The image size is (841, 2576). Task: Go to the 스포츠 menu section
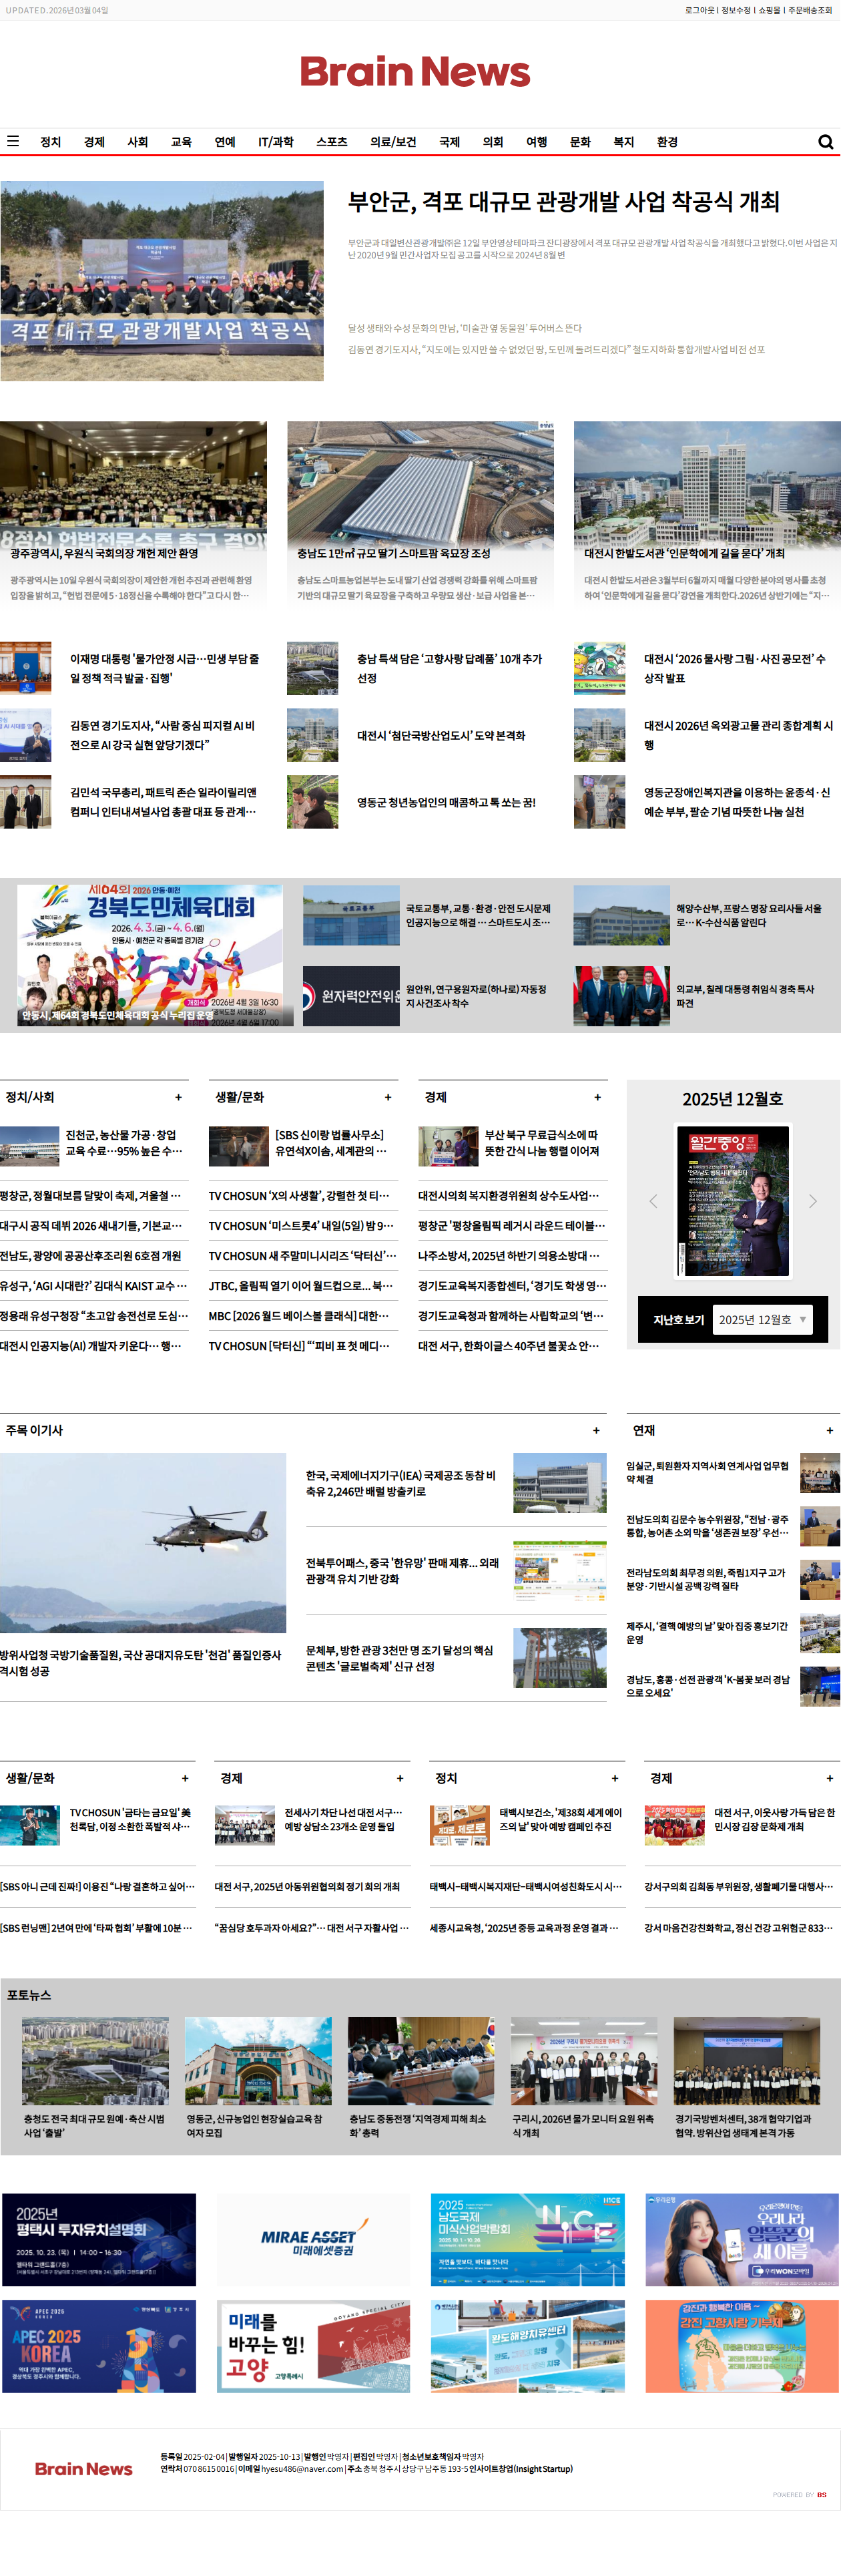click(x=331, y=142)
